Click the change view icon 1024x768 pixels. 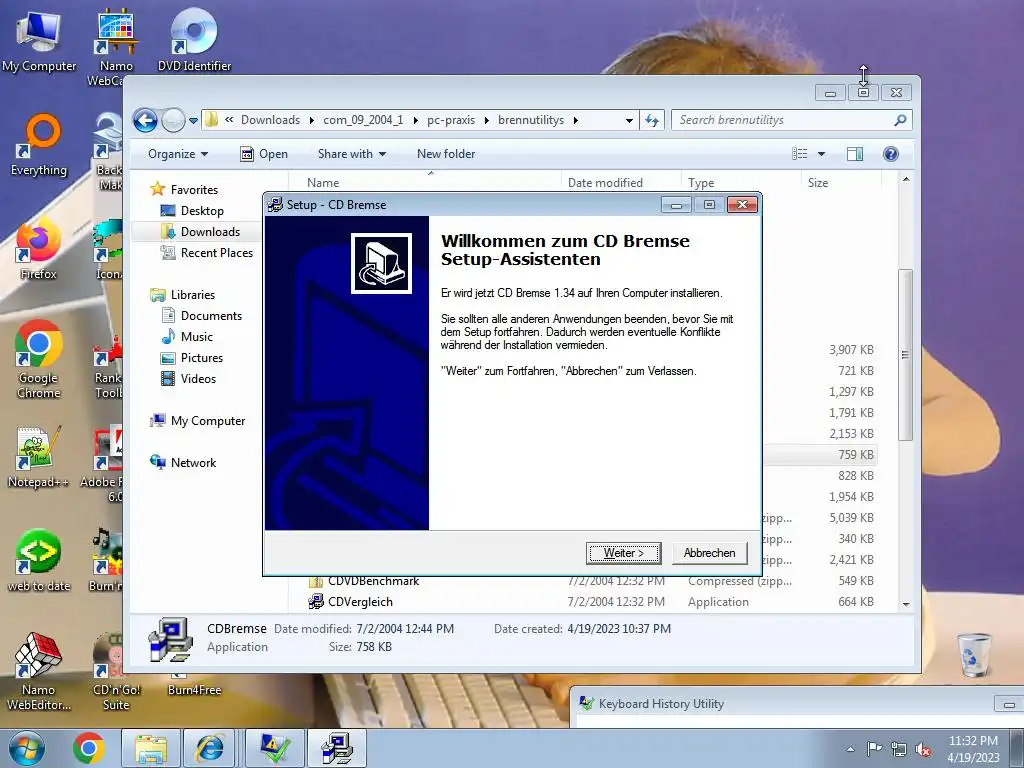tap(799, 154)
